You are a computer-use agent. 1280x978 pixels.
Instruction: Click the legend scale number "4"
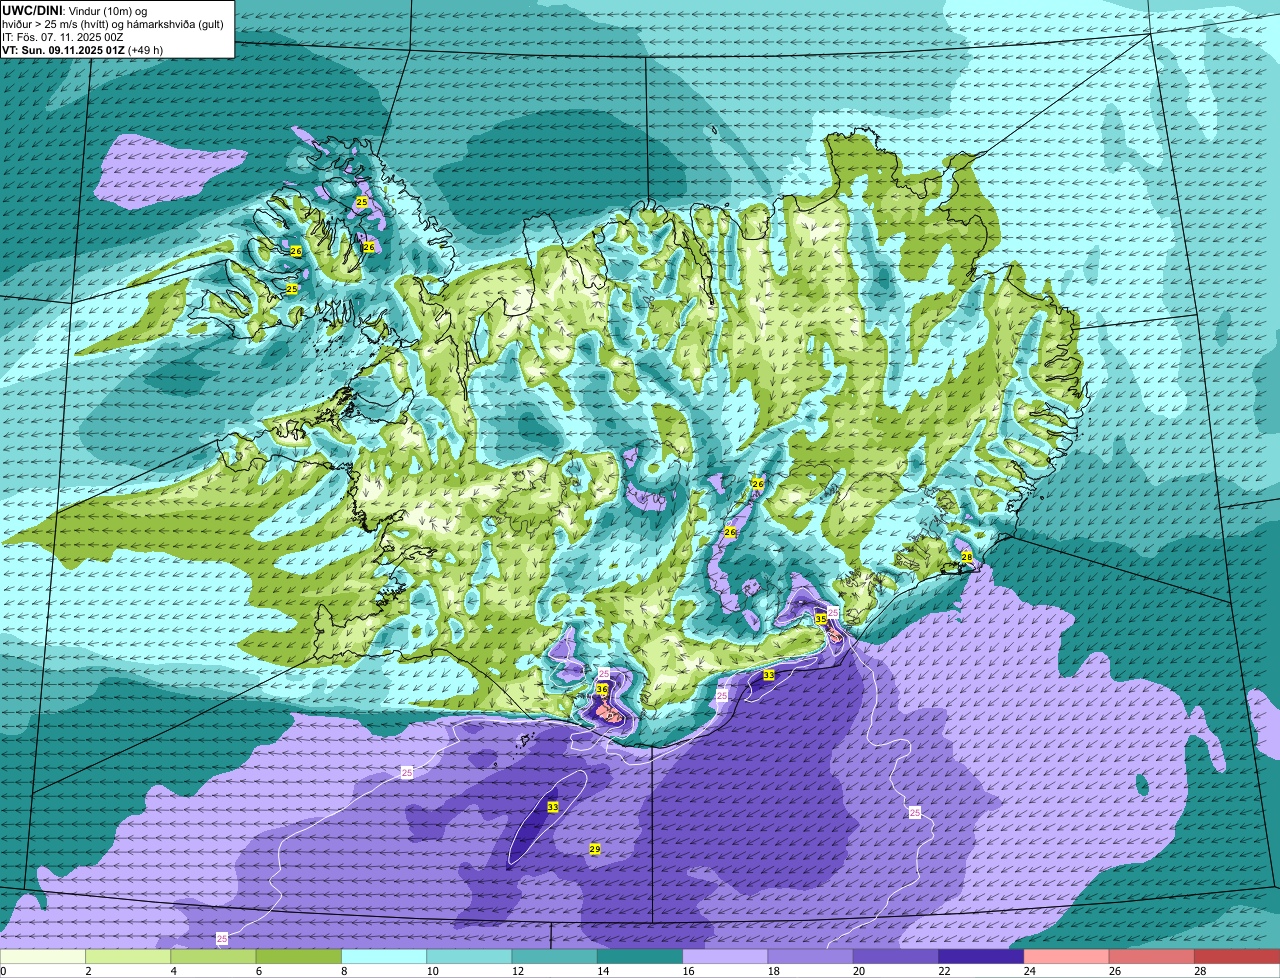click(174, 971)
